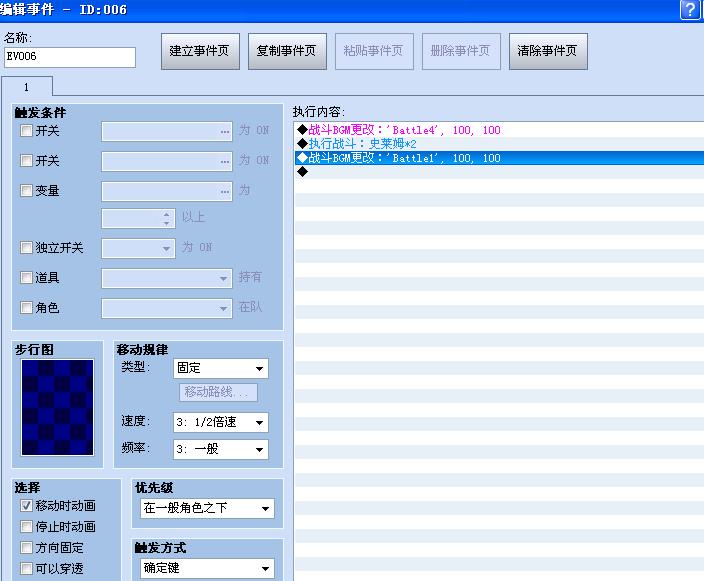
Task: Click the 清除事件页 button
Action: [x=548, y=51]
